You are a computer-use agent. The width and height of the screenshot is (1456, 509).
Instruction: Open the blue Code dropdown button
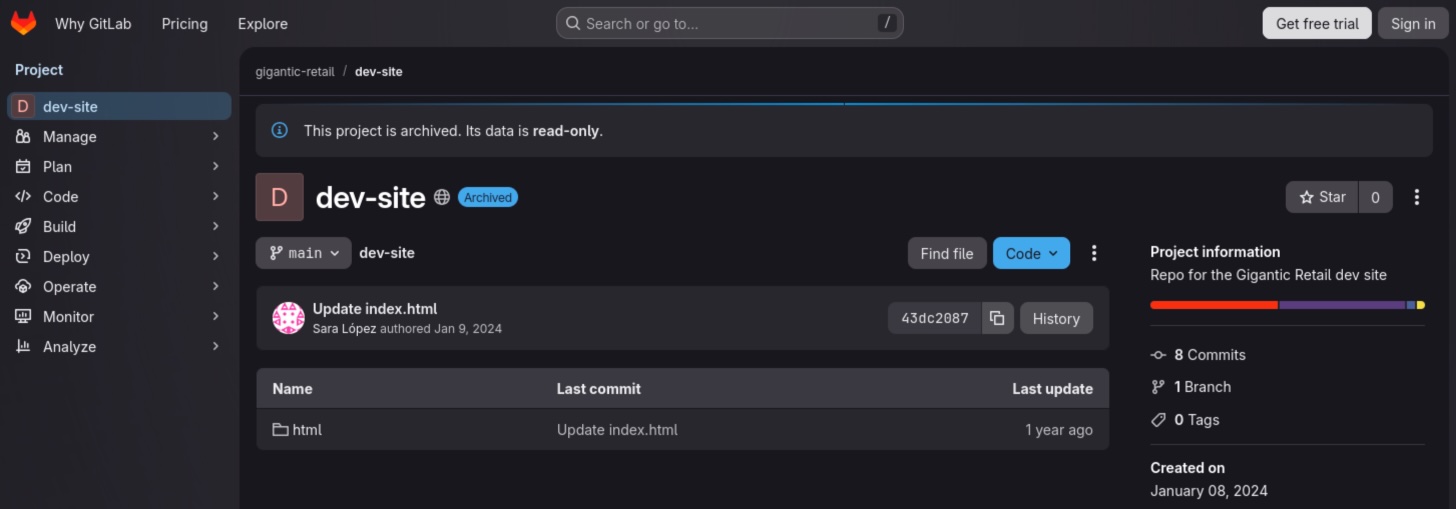tap(1031, 253)
